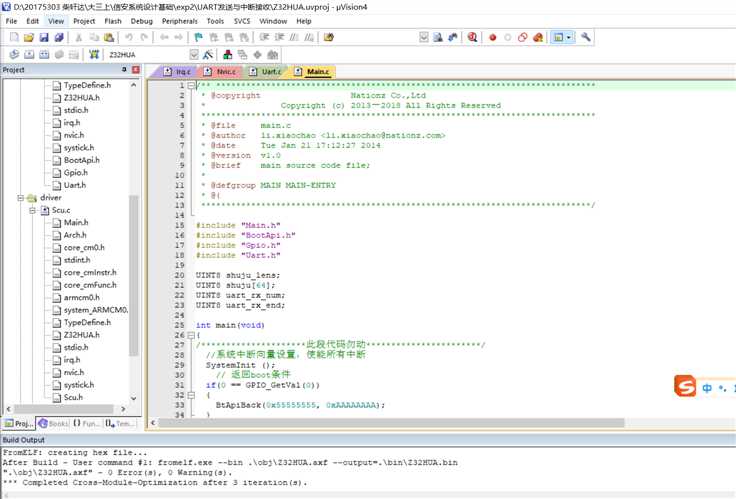
Task: Save all open files
Action: [59, 37]
